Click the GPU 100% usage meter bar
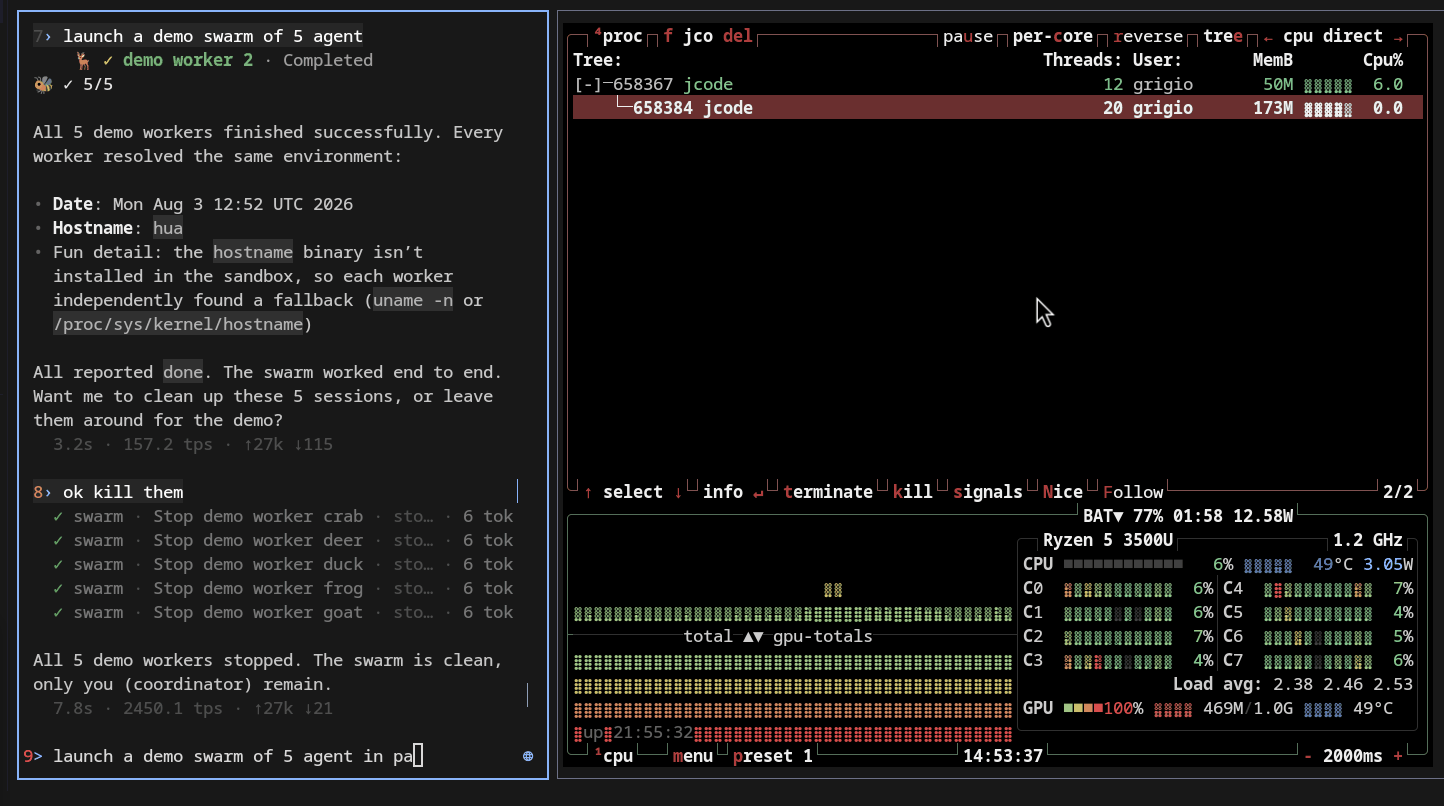The height and width of the screenshot is (806, 1444). 1083,708
